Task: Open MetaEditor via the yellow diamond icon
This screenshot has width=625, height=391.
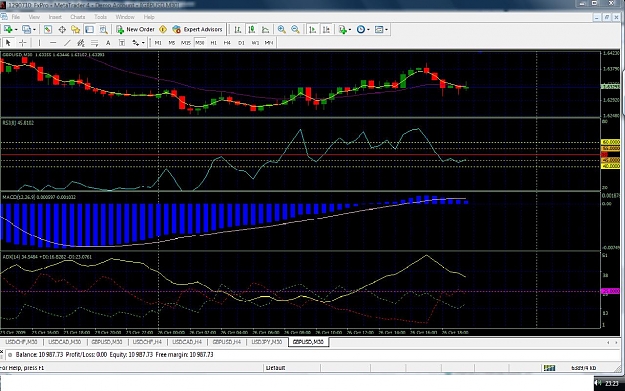Action: tap(163, 29)
